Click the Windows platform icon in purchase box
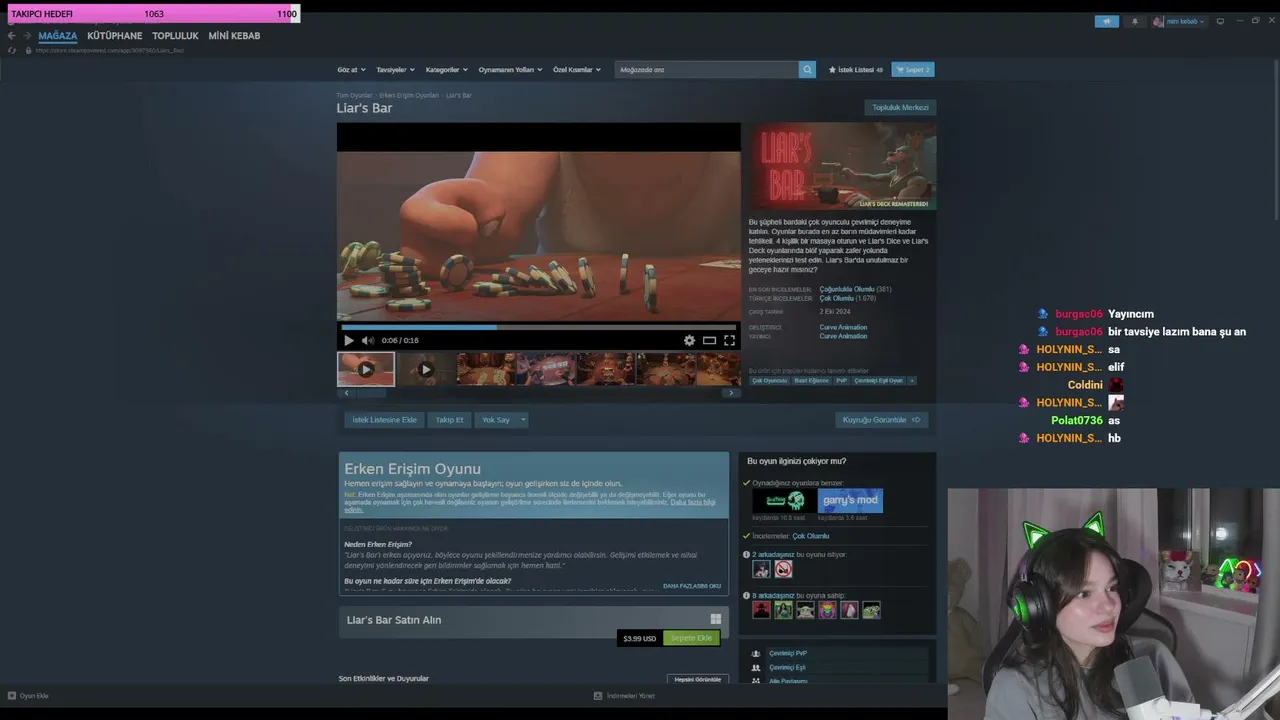Screen dimensions: 1280x720 [x=715, y=619]
